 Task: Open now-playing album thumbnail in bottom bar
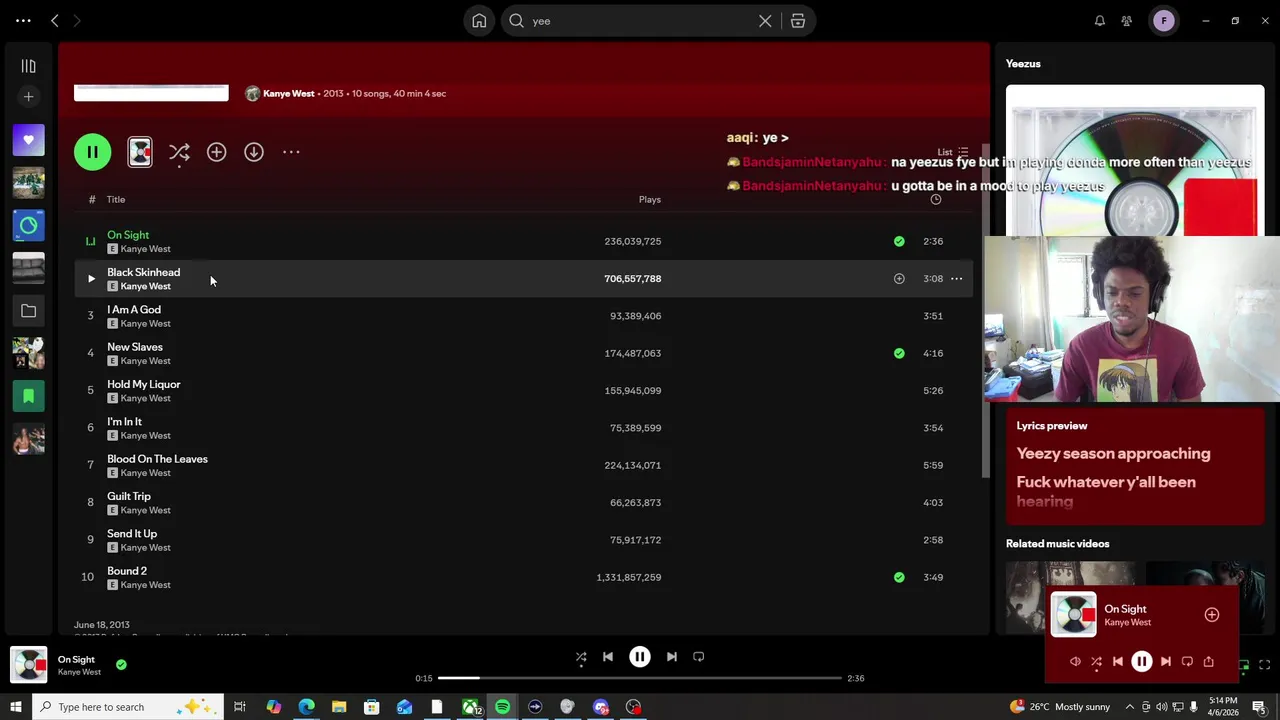coord(29,665)
